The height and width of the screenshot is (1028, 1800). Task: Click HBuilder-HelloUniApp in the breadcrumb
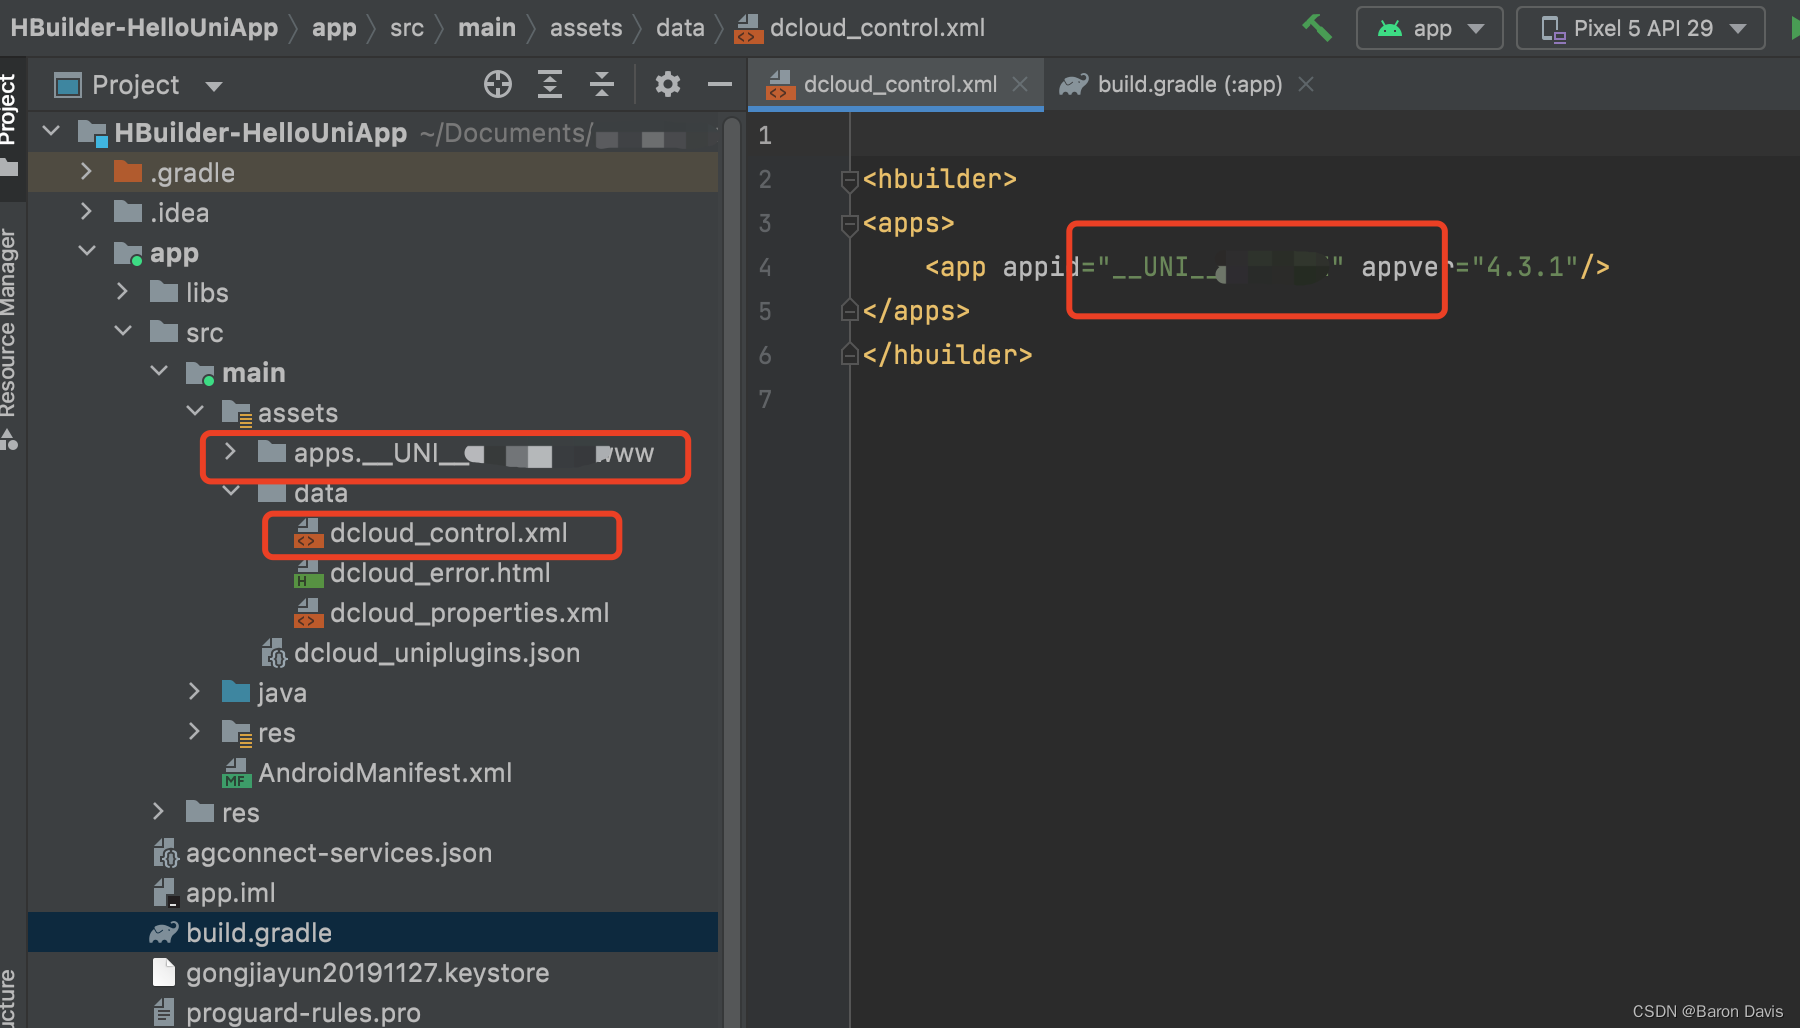(144, 28)
